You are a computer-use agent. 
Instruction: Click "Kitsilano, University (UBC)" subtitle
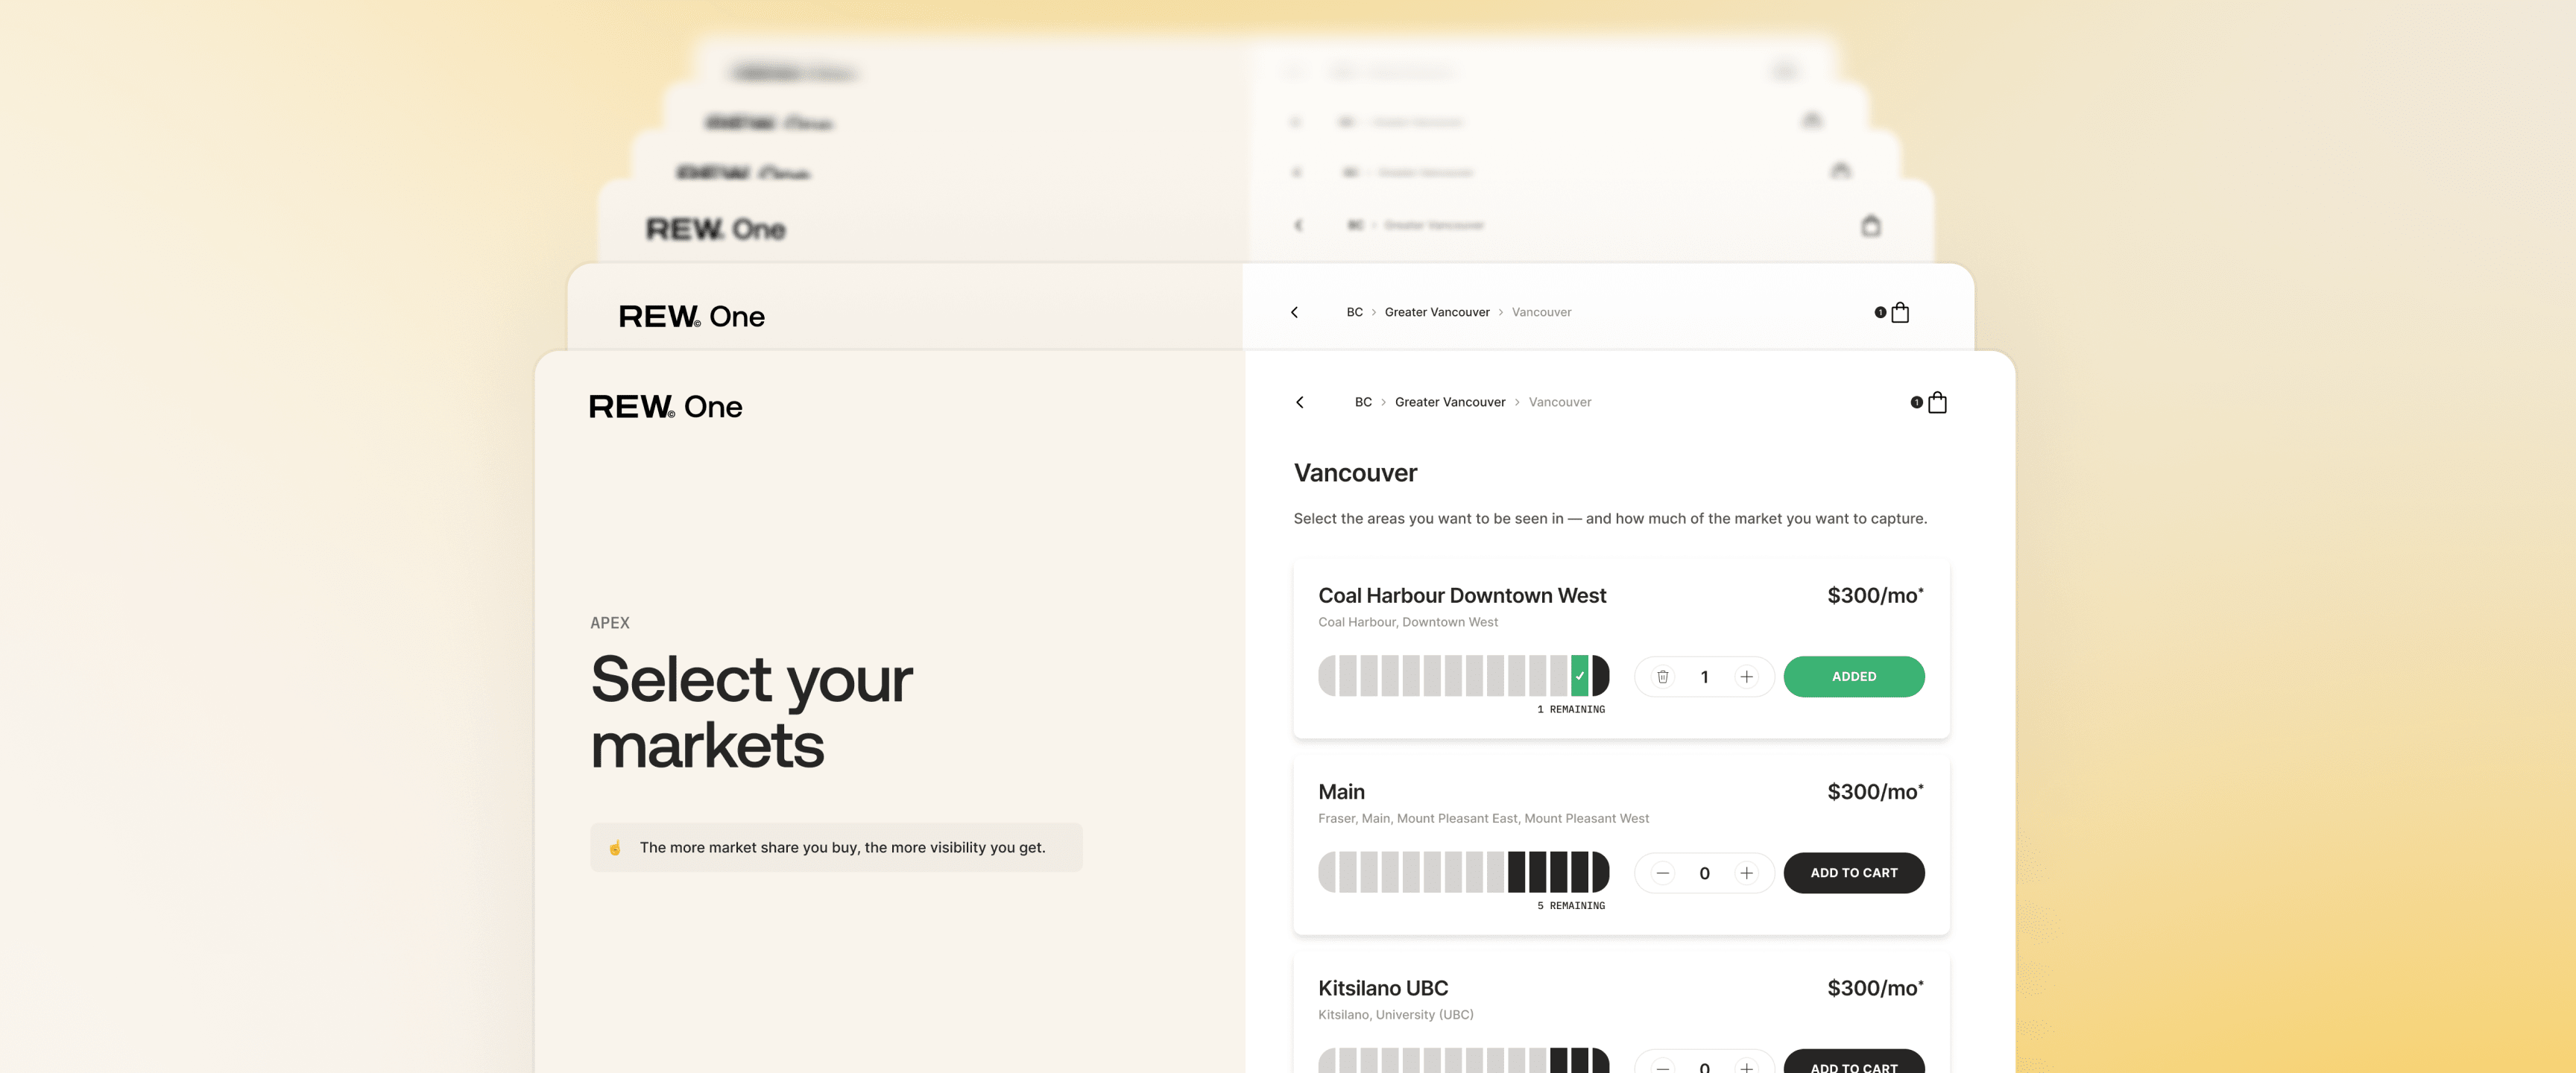click(1395, 1014)
